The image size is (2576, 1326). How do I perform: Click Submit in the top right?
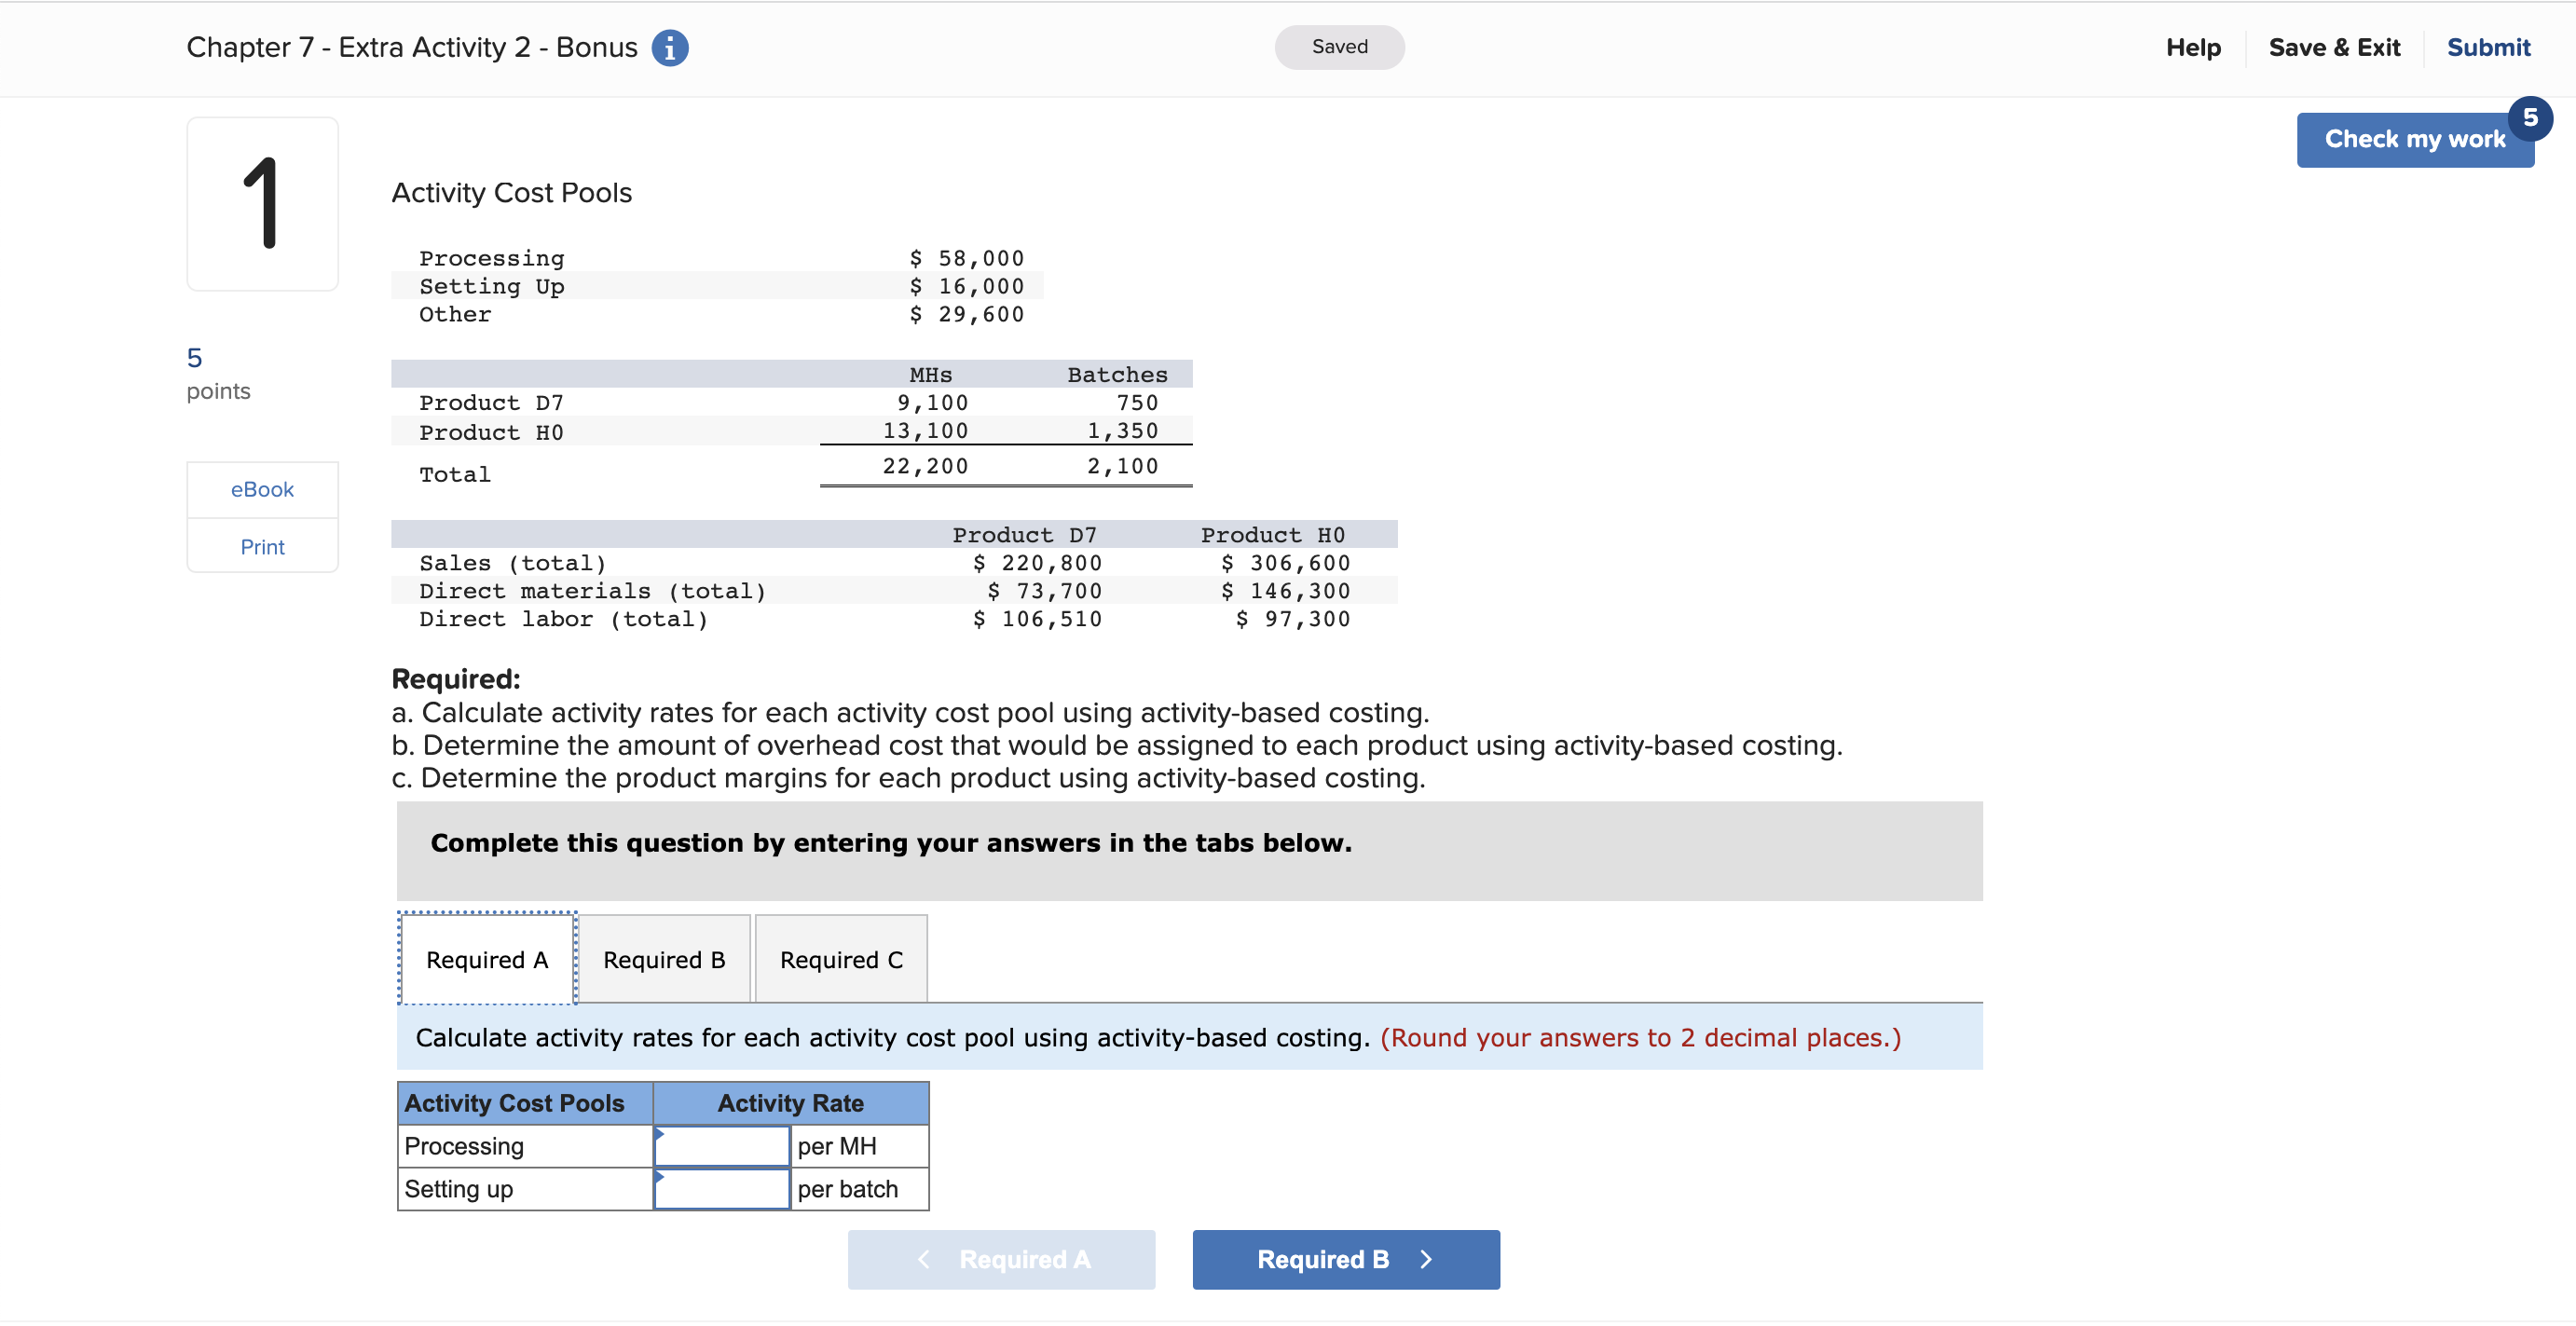tap(2489, 47)
